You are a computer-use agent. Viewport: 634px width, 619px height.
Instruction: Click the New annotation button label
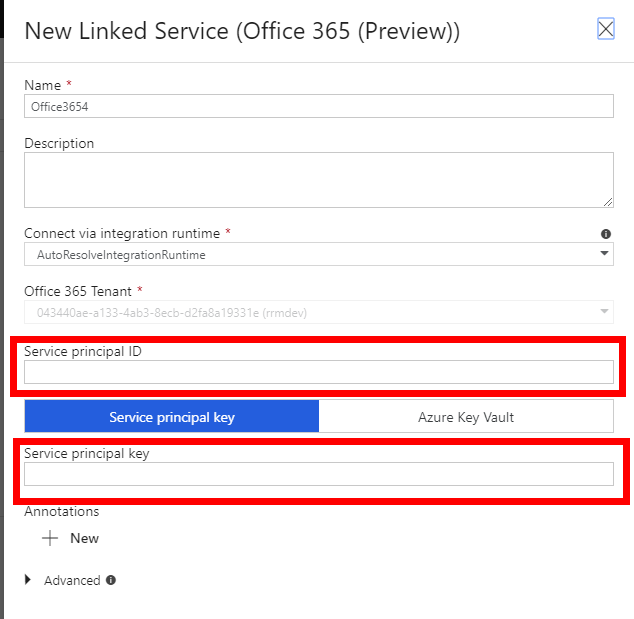[x=84, y=538]
